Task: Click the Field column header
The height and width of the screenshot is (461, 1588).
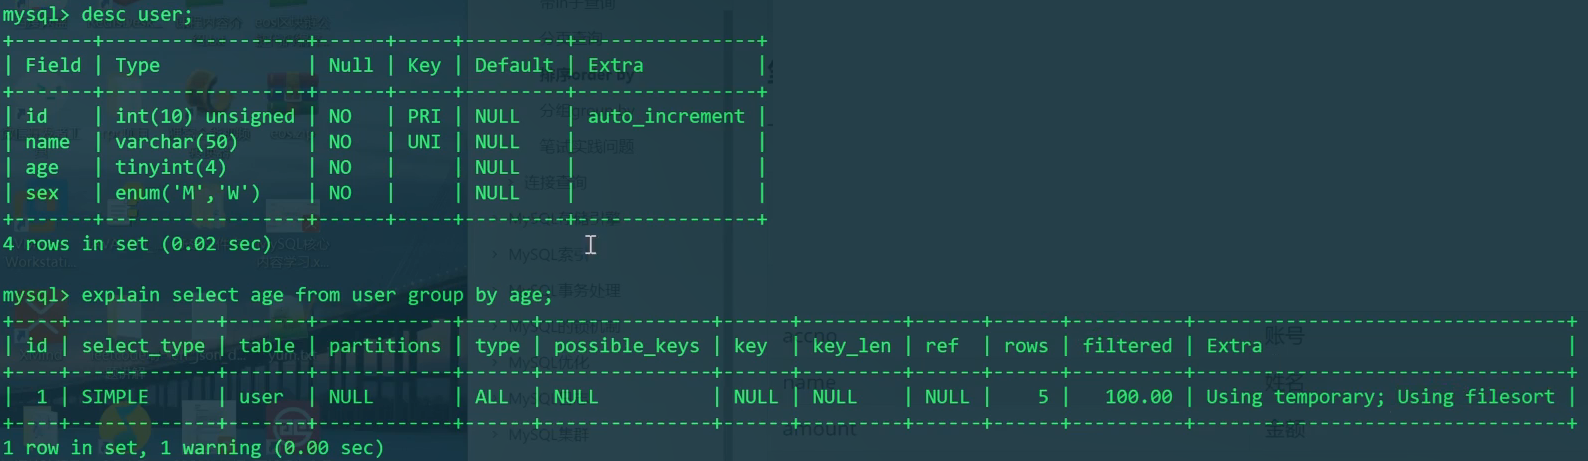Action: point(53,65)
